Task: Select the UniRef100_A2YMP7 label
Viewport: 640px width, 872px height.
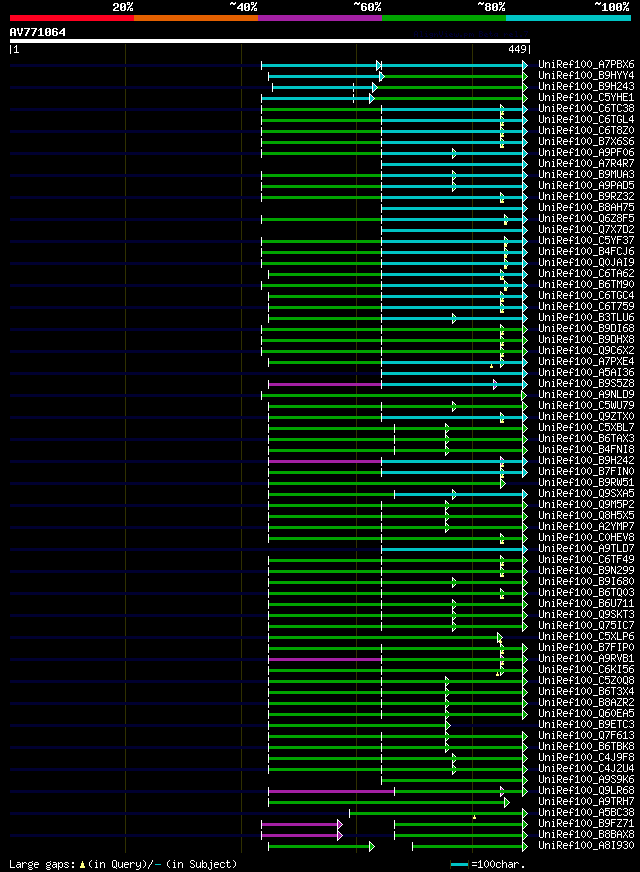Action: (586, 527)
